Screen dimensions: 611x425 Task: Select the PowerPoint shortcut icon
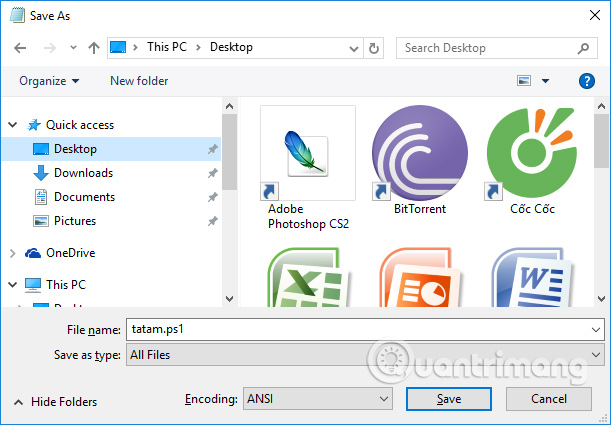(420, 277)
